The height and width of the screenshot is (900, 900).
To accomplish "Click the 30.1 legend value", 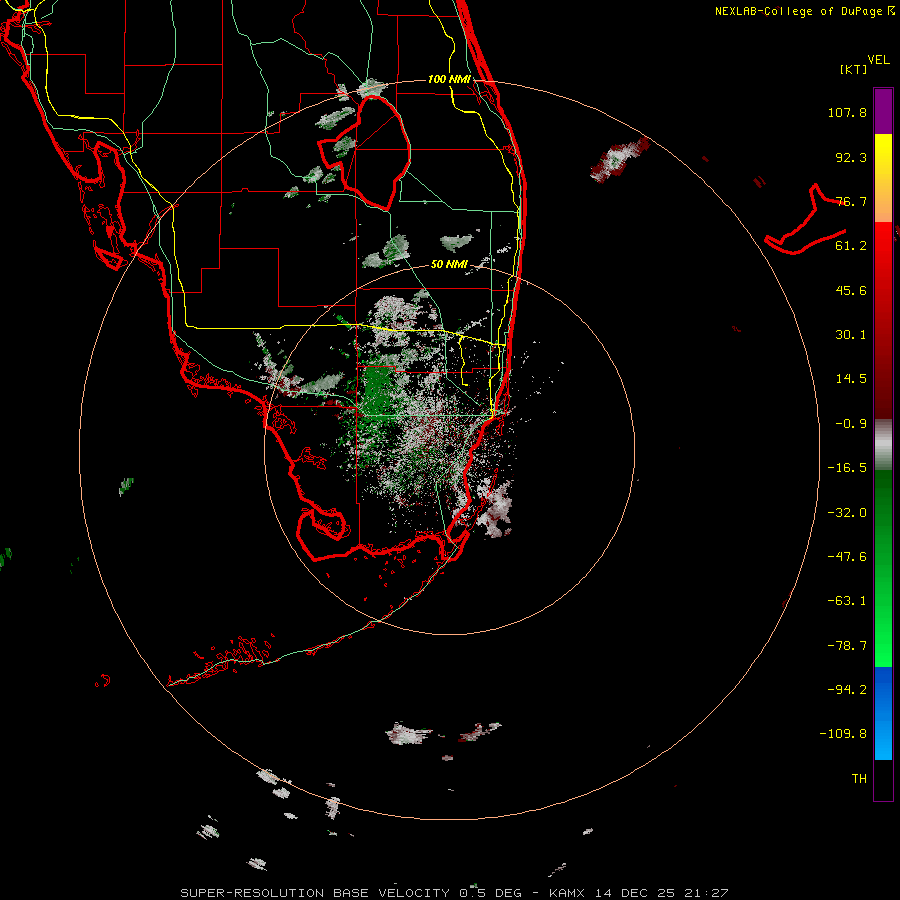I will click(x=851, y=335).
